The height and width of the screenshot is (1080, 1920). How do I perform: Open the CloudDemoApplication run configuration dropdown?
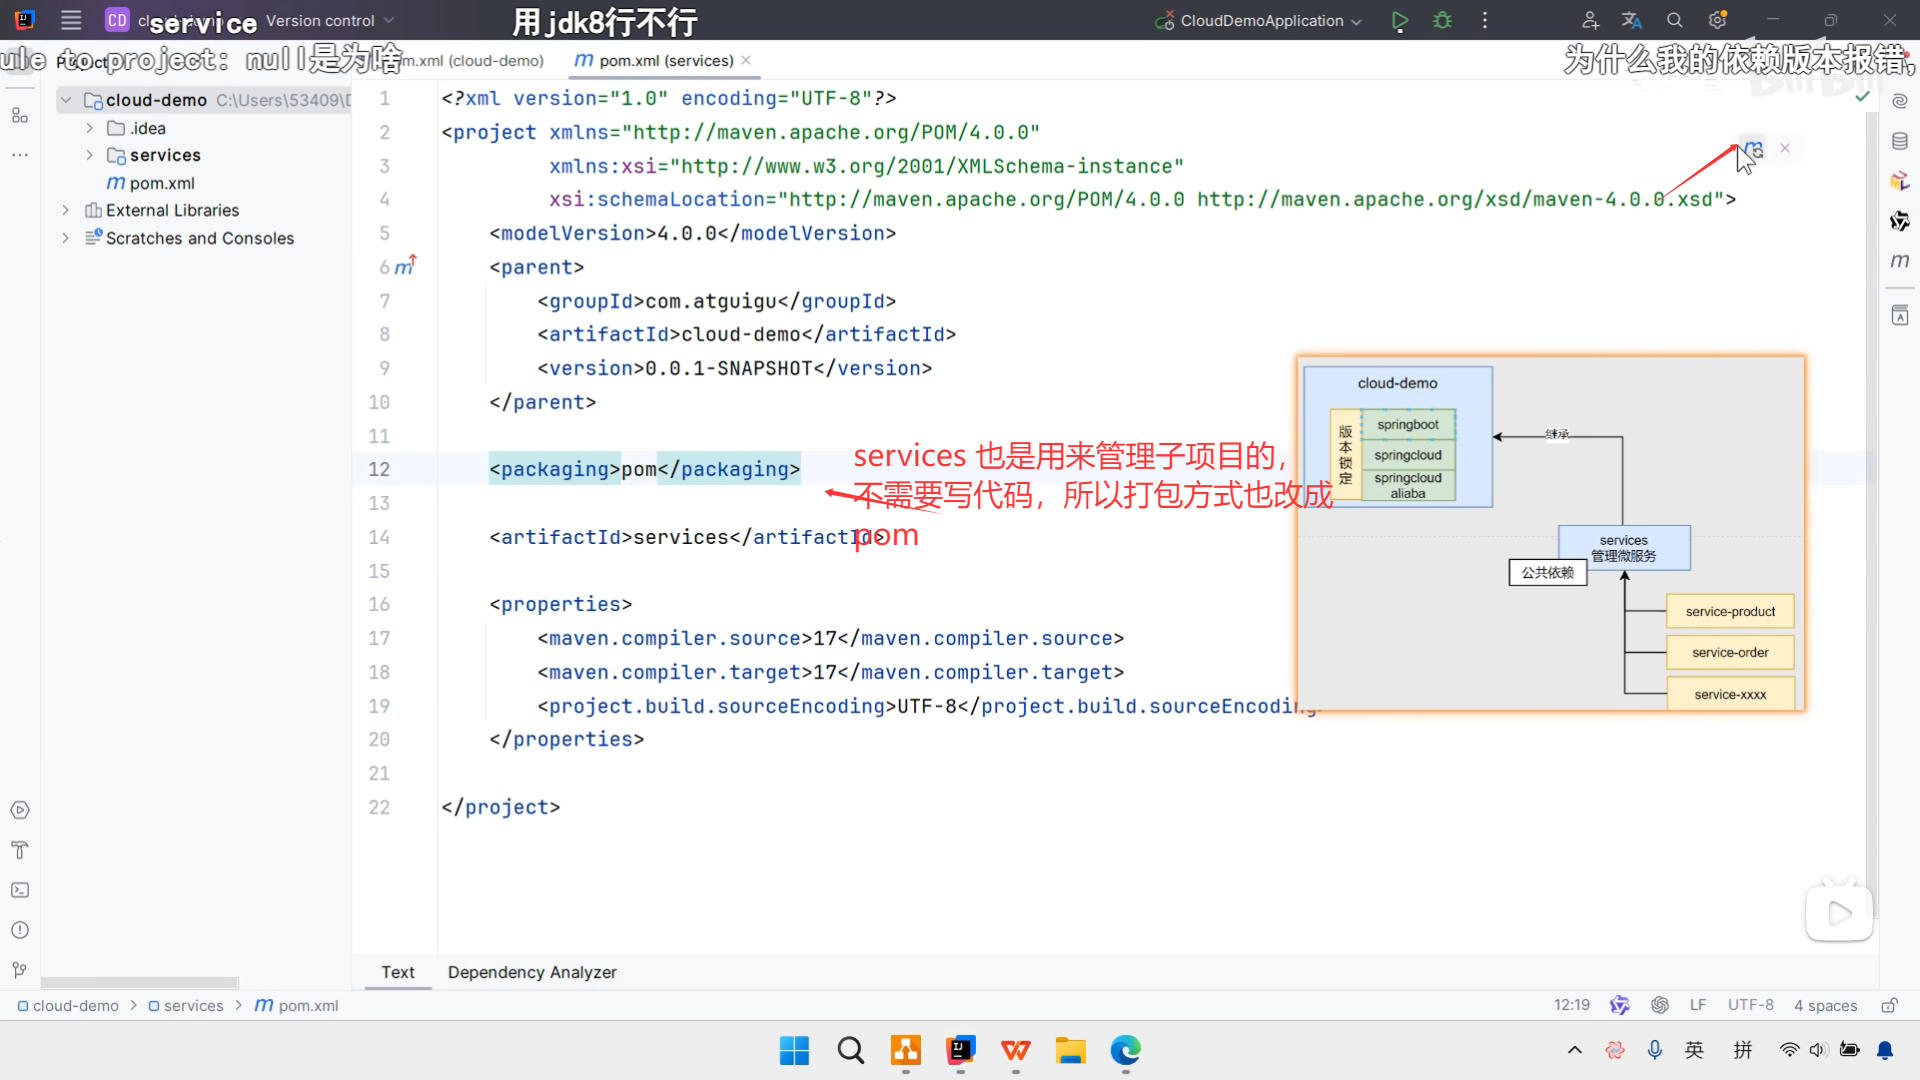[1260, 21]
